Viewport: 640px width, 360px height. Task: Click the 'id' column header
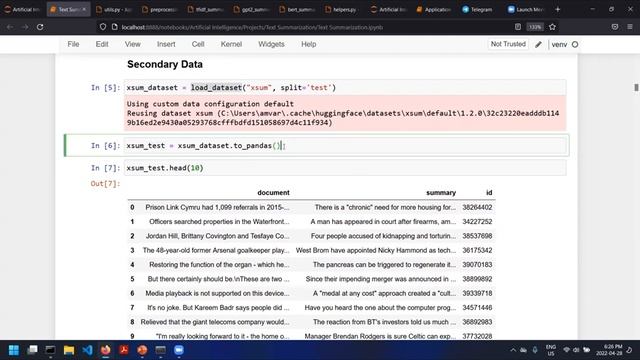(489, 193)
